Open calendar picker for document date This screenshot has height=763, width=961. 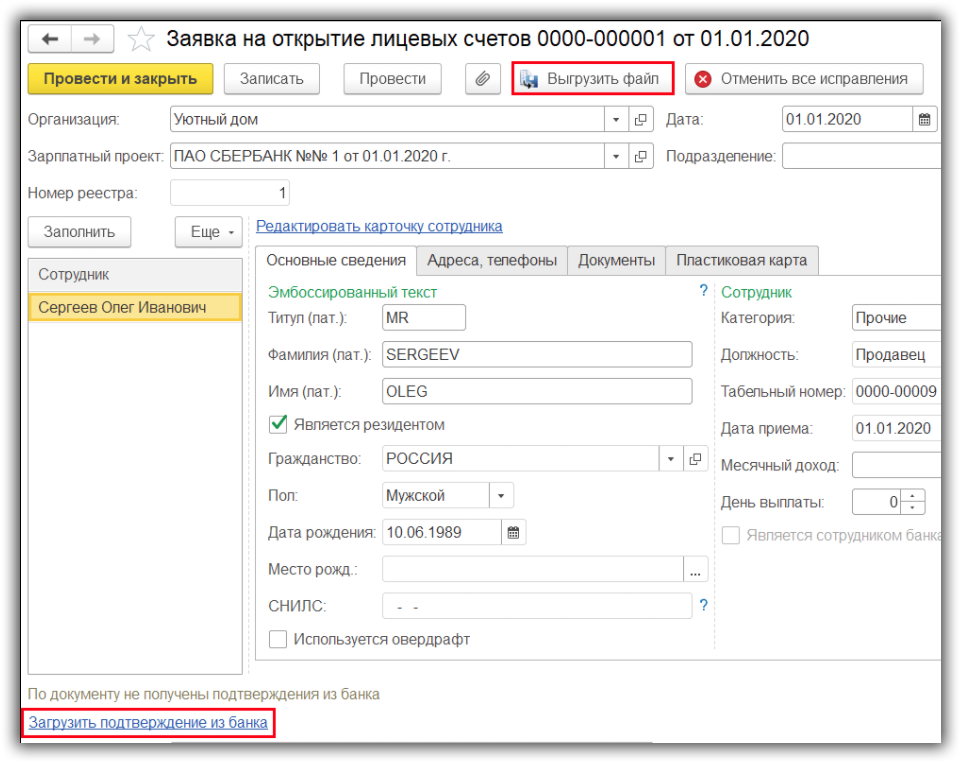[x=926, y=120]
